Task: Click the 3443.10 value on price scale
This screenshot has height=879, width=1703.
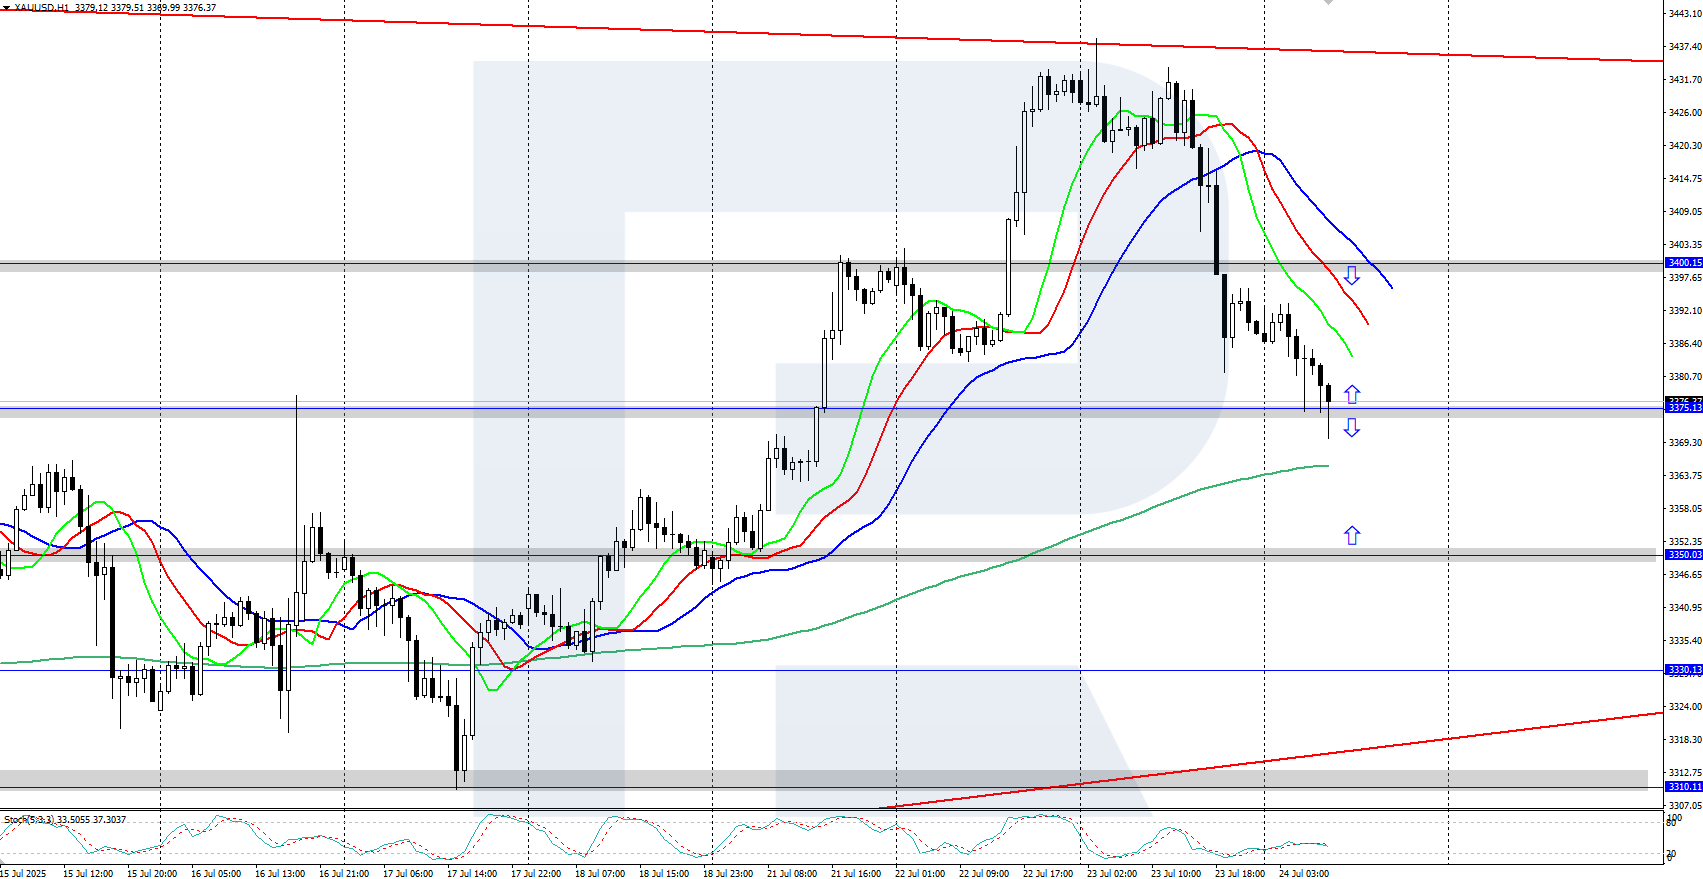Action: (x=1684, y=14)
